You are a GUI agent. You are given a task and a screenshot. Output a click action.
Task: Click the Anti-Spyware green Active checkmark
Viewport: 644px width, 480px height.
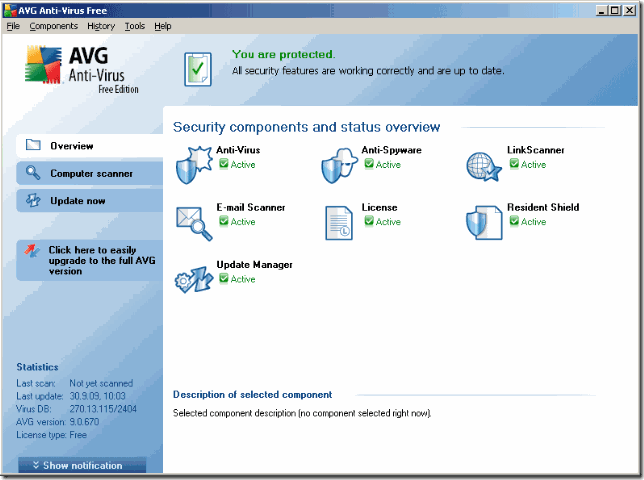[x=369, y=164]
